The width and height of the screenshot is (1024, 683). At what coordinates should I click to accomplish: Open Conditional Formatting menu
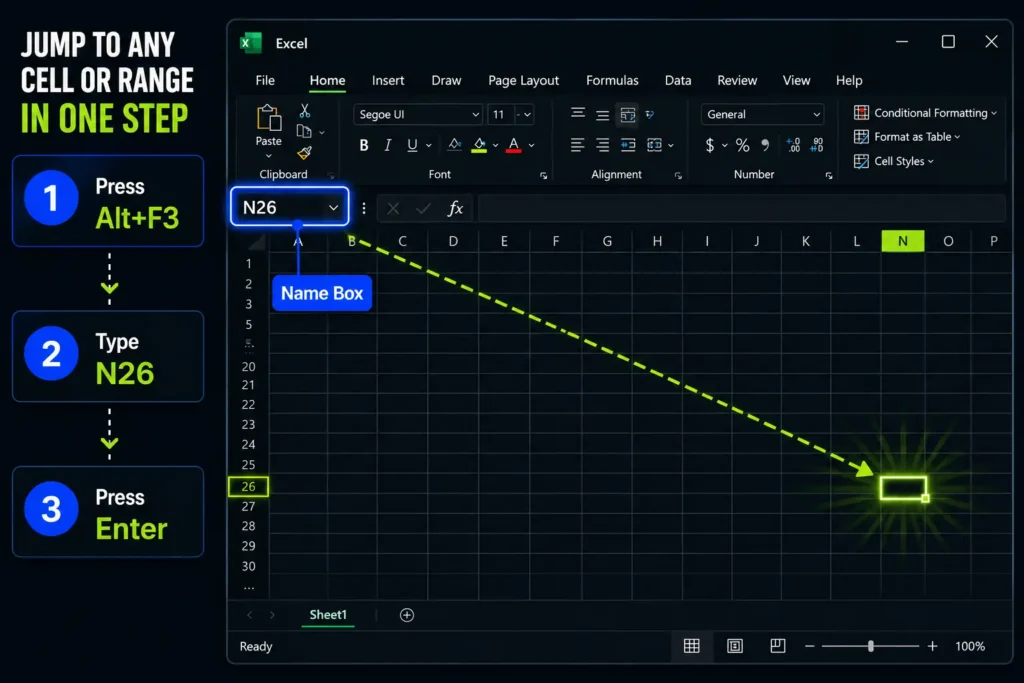pyautogui.click(x=925, y=113)
